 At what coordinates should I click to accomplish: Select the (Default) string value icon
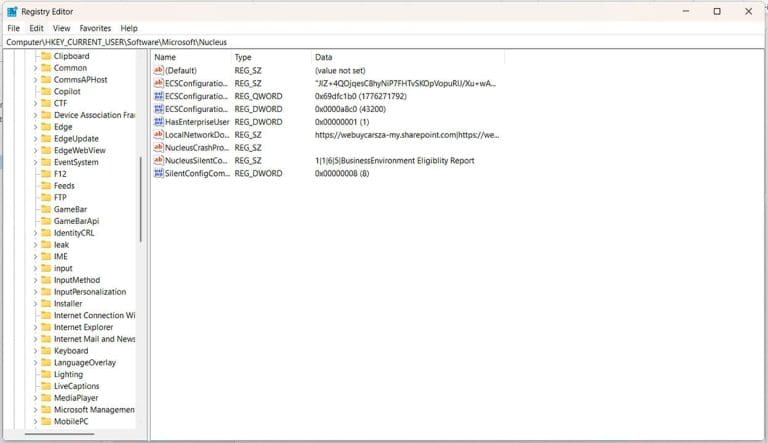[158, 71]
